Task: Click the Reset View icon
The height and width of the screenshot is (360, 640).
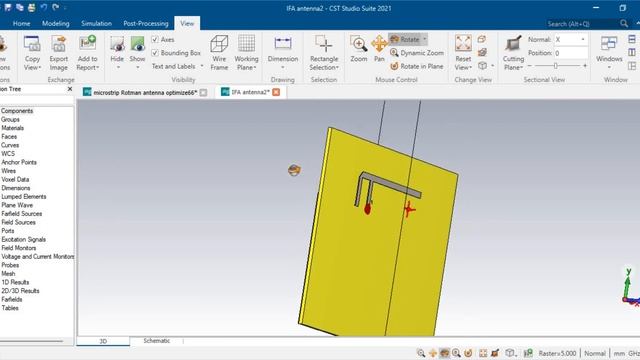Action: point(463,43)
